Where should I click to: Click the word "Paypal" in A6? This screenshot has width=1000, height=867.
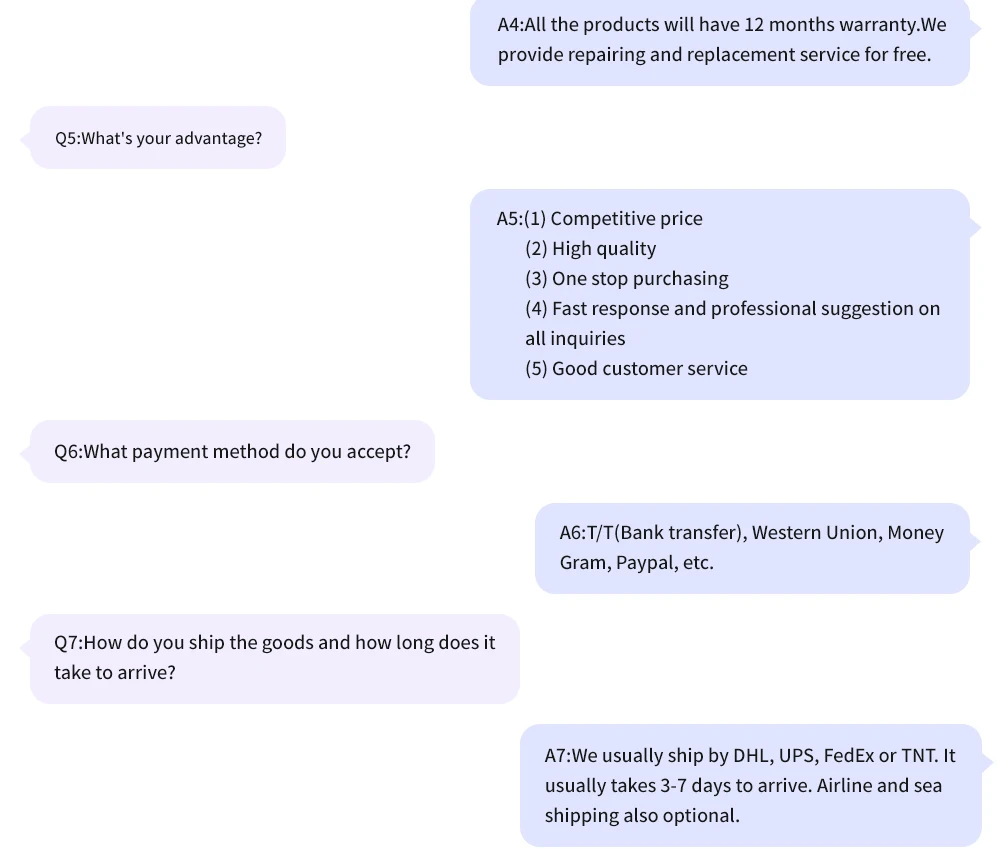tap(643, 563)
